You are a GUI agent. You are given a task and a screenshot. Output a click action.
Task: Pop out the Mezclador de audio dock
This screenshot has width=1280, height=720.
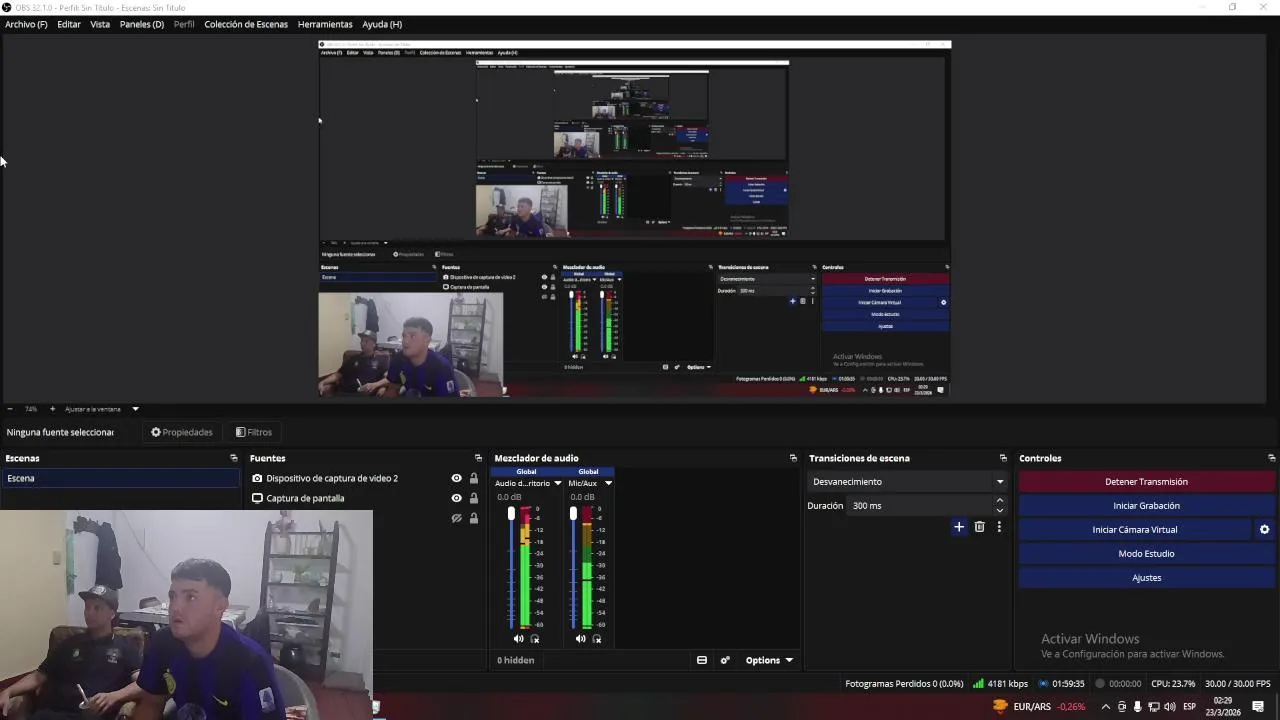click(x=793, y=458)
